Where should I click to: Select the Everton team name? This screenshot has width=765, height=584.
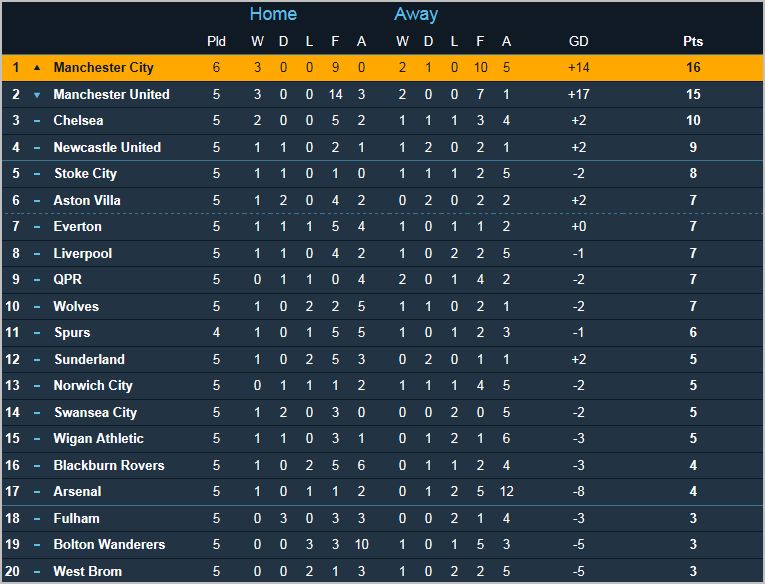[79, 227]
